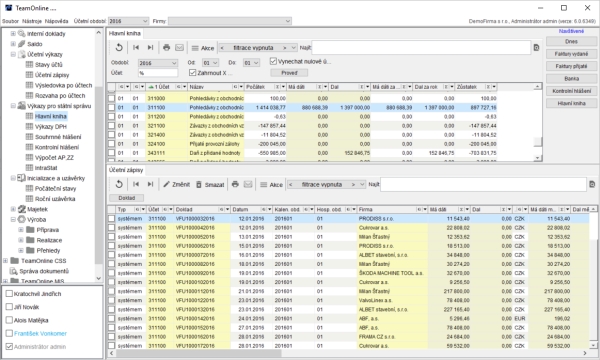600x360 pixels.
Task: Open the Období year dropdown
Action: point(158,63)
